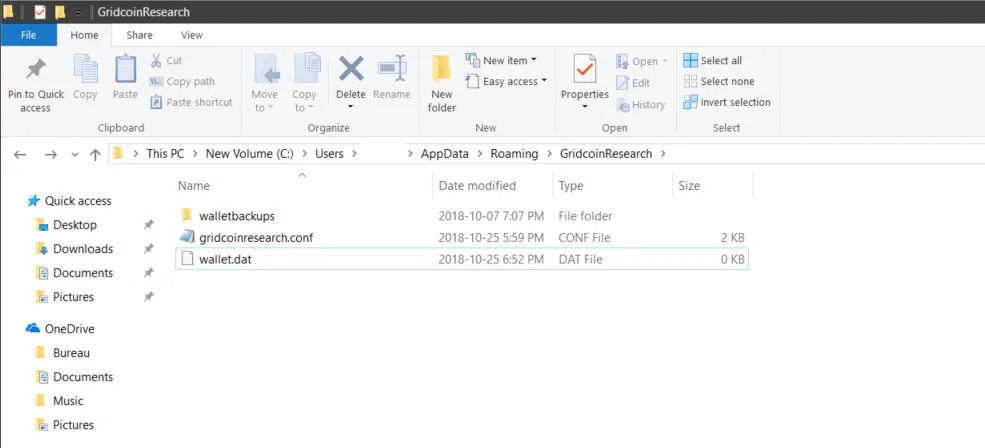Expand the chevron after GridcoinResearch breadcrumb
The width and height of the screenshot is (985, 448).
click(x=663, y=154)
